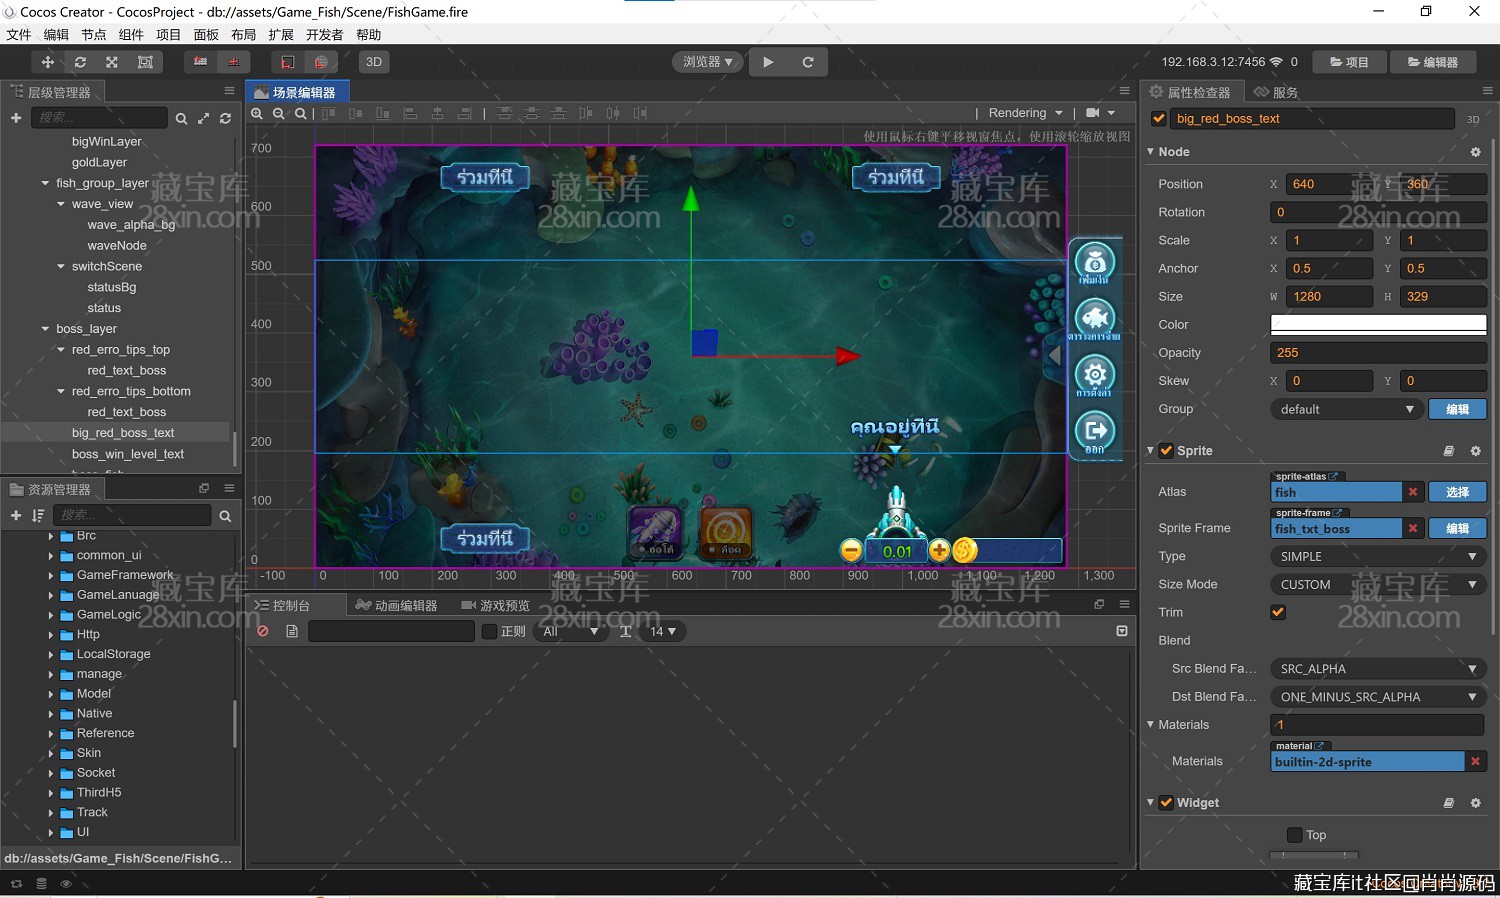Select the Rect transform tool
The image size is (1500, 898).
pos(145,62)
